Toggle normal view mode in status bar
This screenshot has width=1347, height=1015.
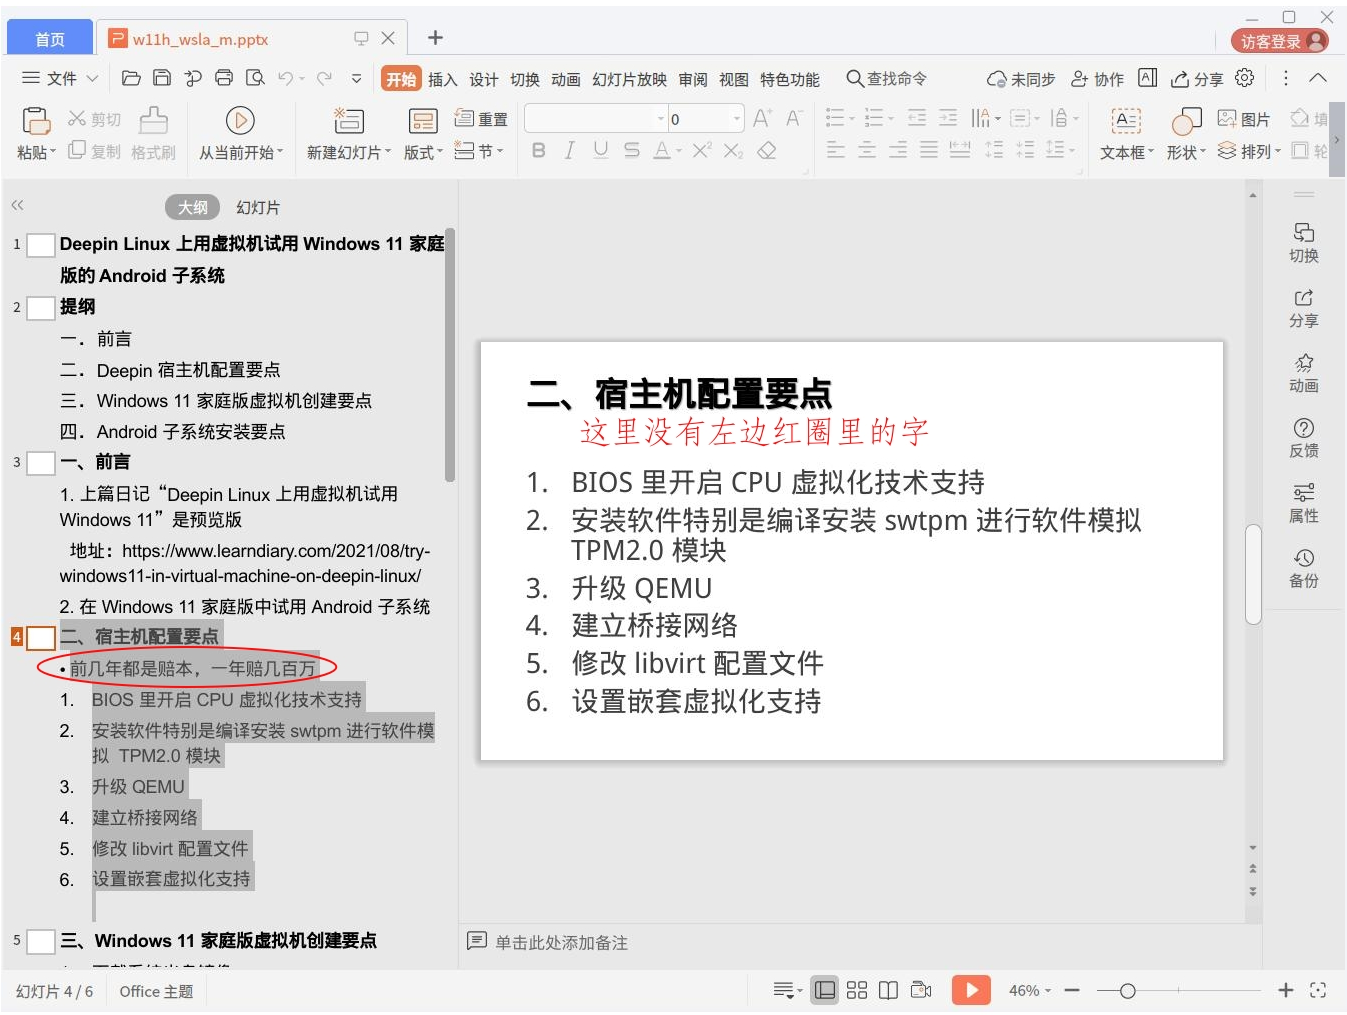(825, 990)
